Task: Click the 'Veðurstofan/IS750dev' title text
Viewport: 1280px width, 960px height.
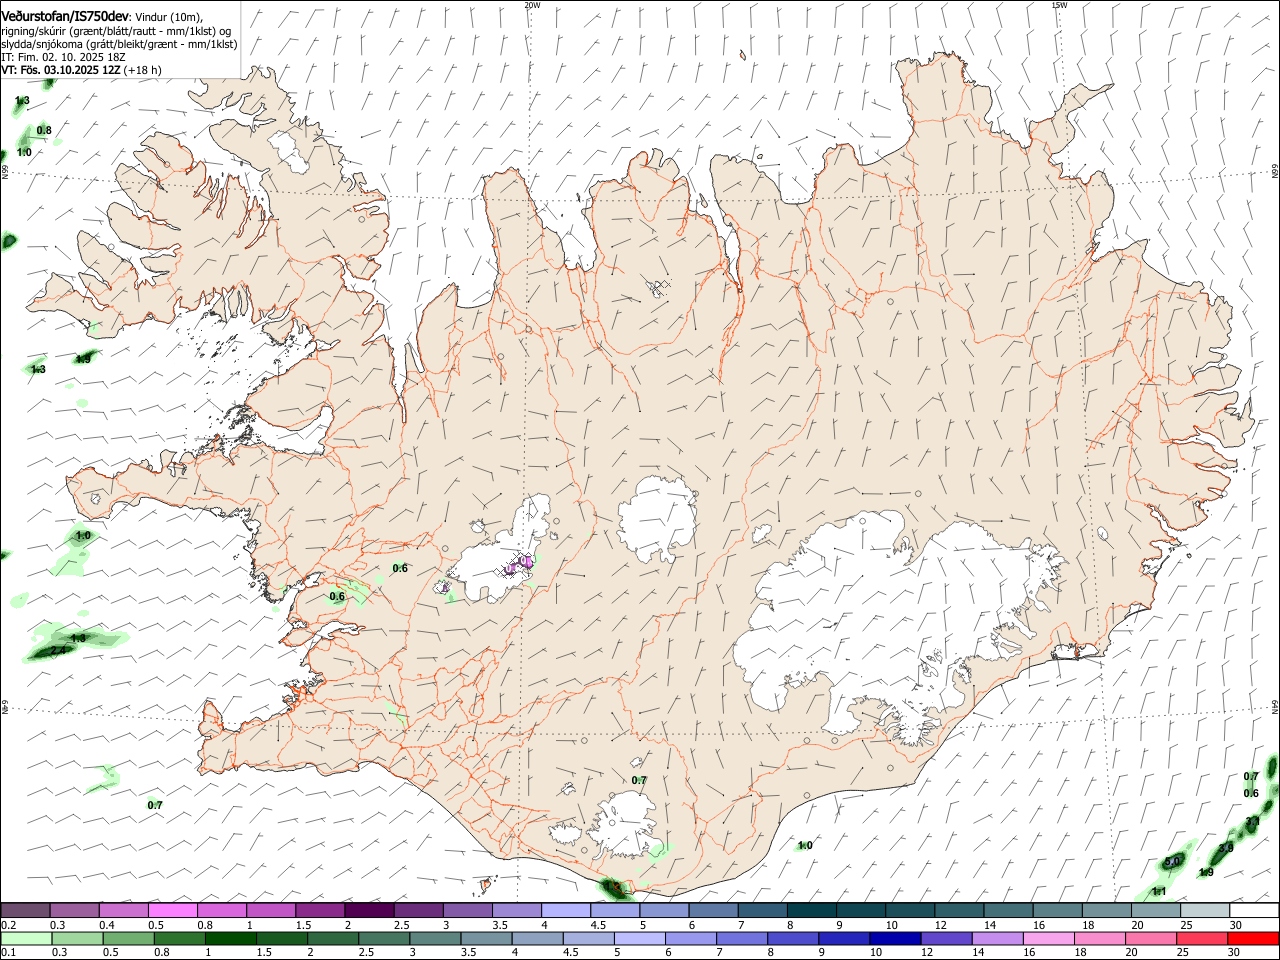Action: (65, 17)
